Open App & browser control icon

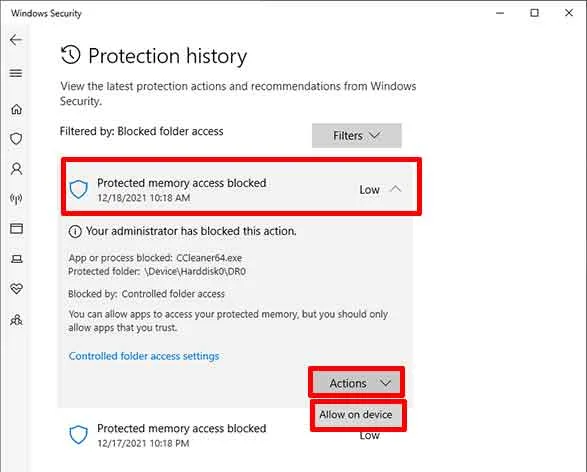[x=16, y=228]
